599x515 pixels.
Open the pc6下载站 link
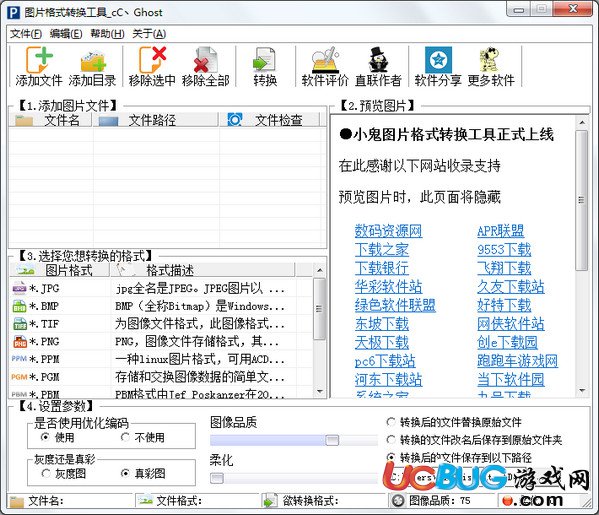(x=385, y=361)
